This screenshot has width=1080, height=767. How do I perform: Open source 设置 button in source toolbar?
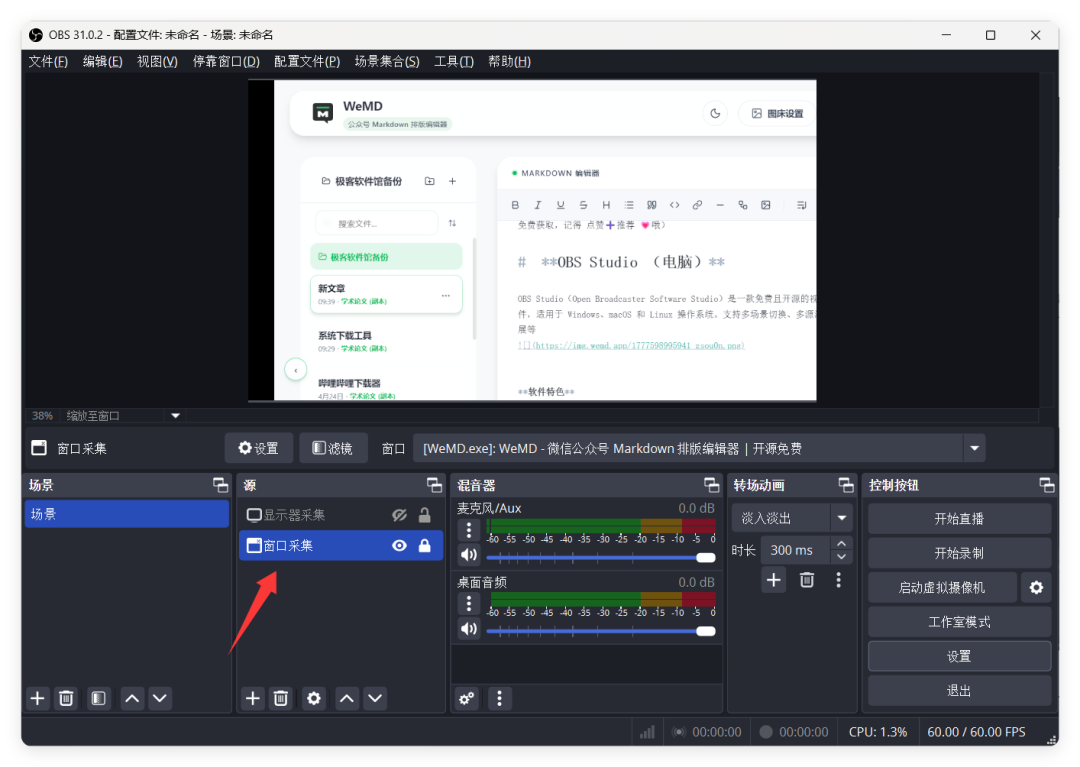click(x=259, y=448)
